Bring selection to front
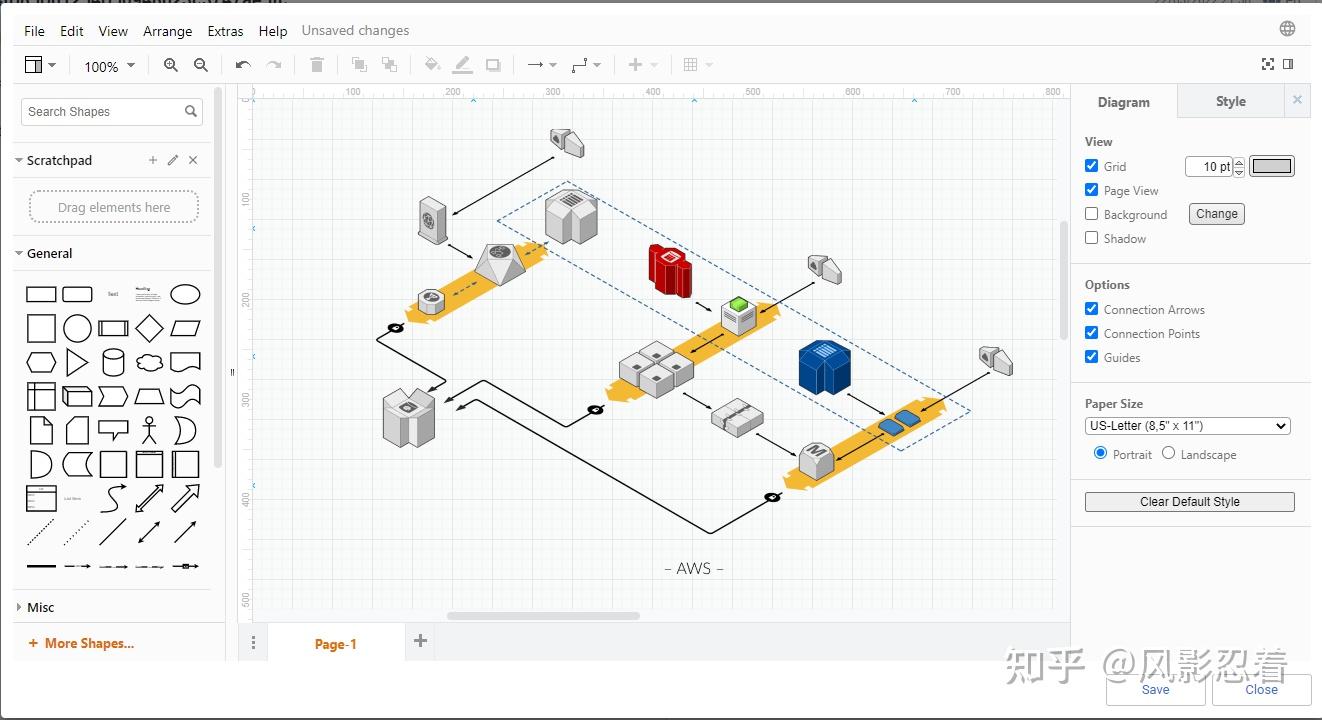Image resolution: width=1322 pixels, height=720 pixels. click(x=359, y=65)
